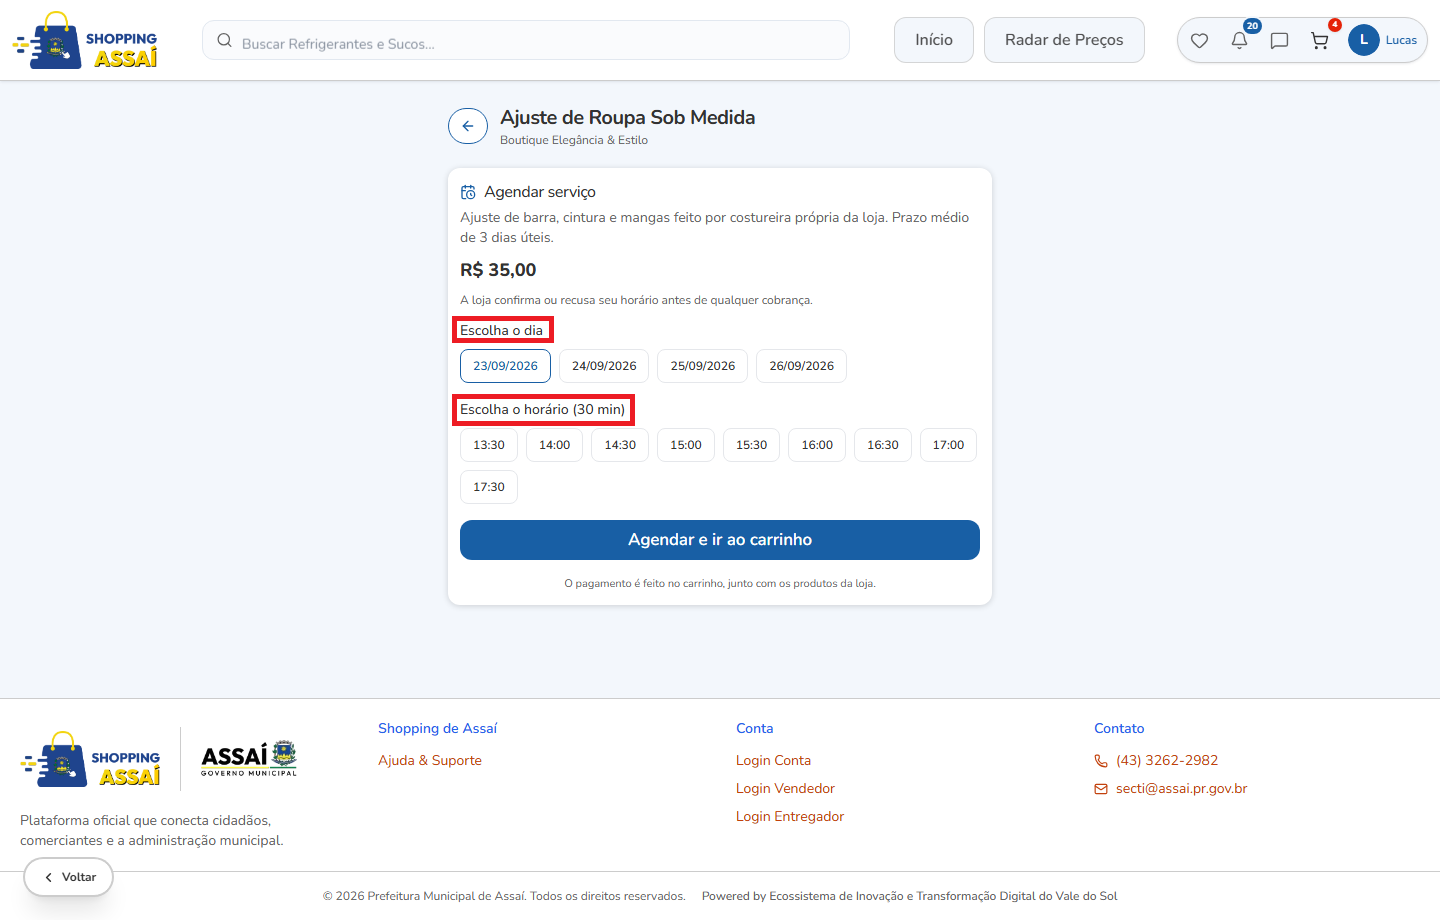Viewport: 1440px width, 920px height.
Task: Click the floating Voltar button
Action: pyautogui.click(x=68, y=877)
